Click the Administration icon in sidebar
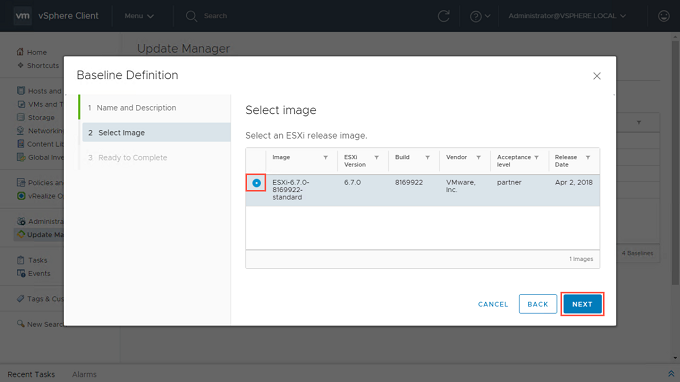 coord(21,221)
